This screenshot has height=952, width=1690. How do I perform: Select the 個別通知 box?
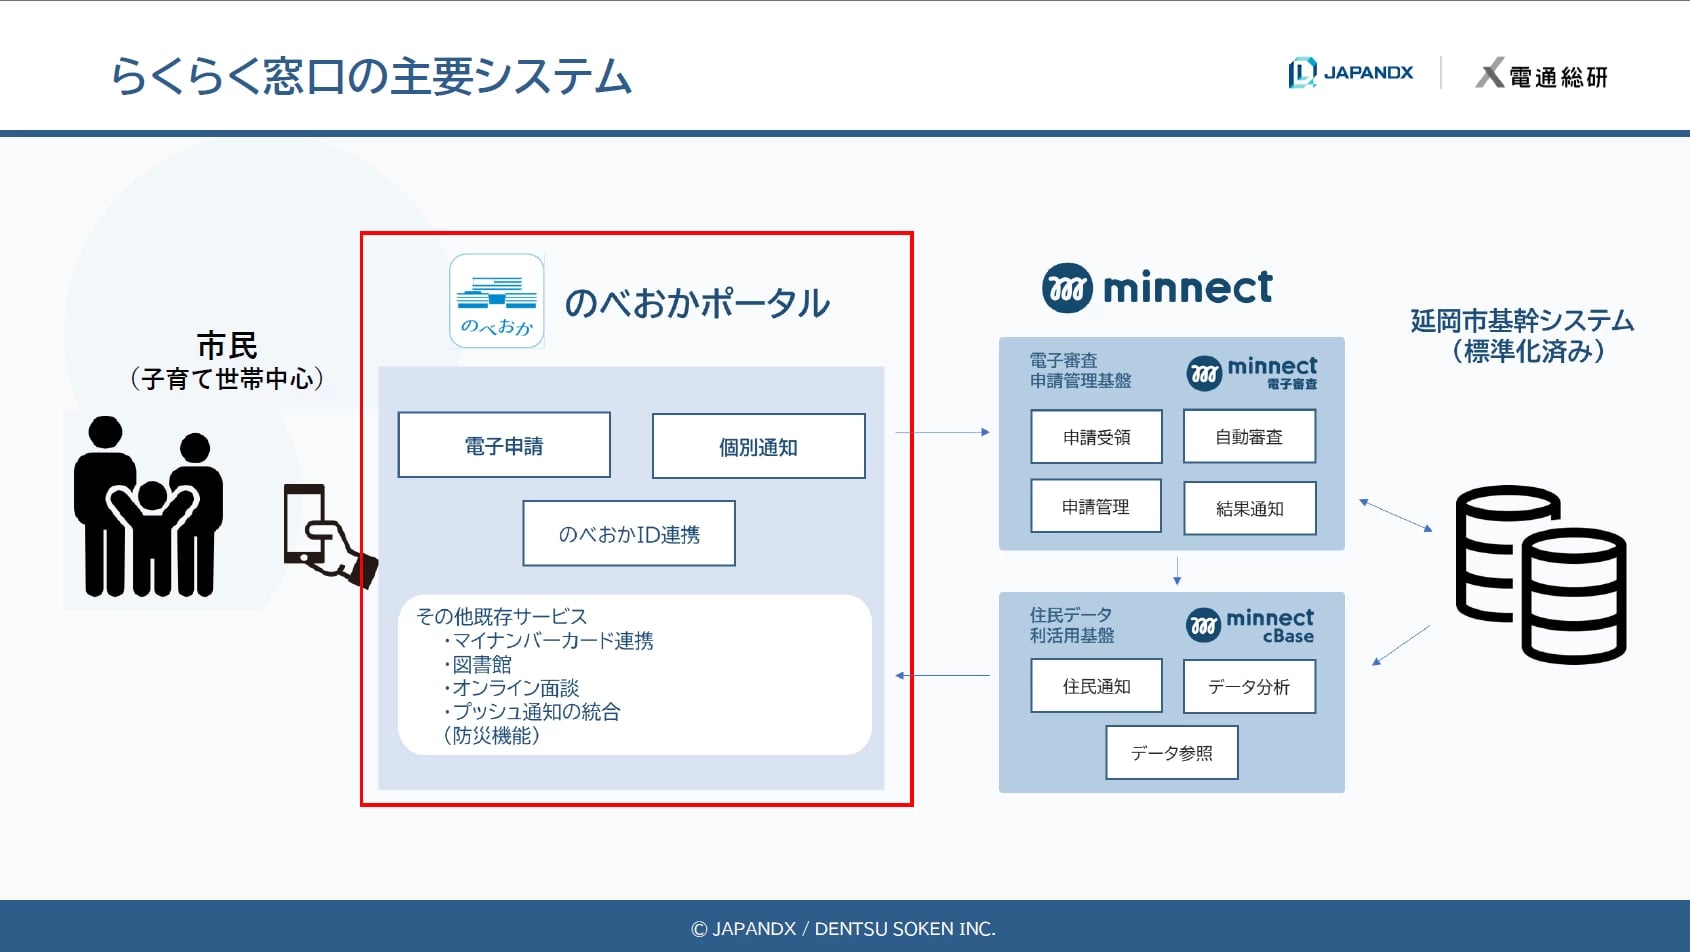click(758, 447)
